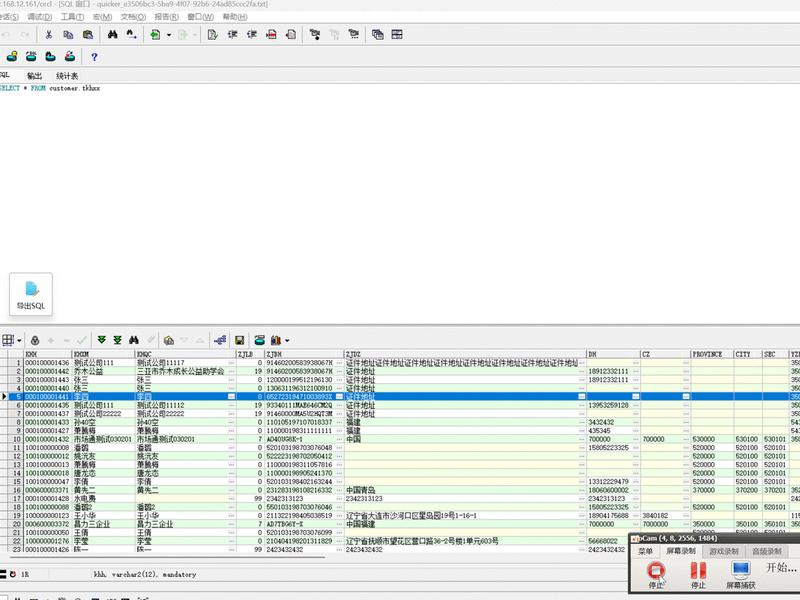Click the Cascade windows icon
Image resolution: width=800 pixels, height=600 pixels.
[378, 35]
